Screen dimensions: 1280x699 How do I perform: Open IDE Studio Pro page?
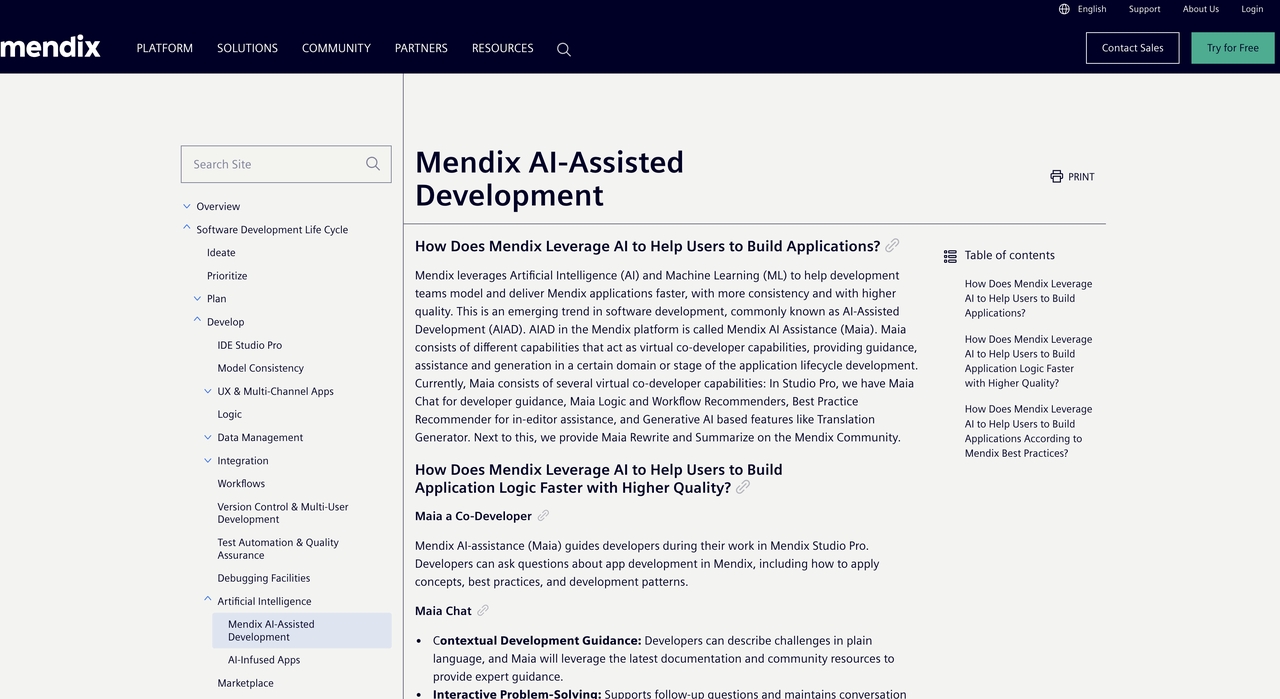click(x=250, y=345)
